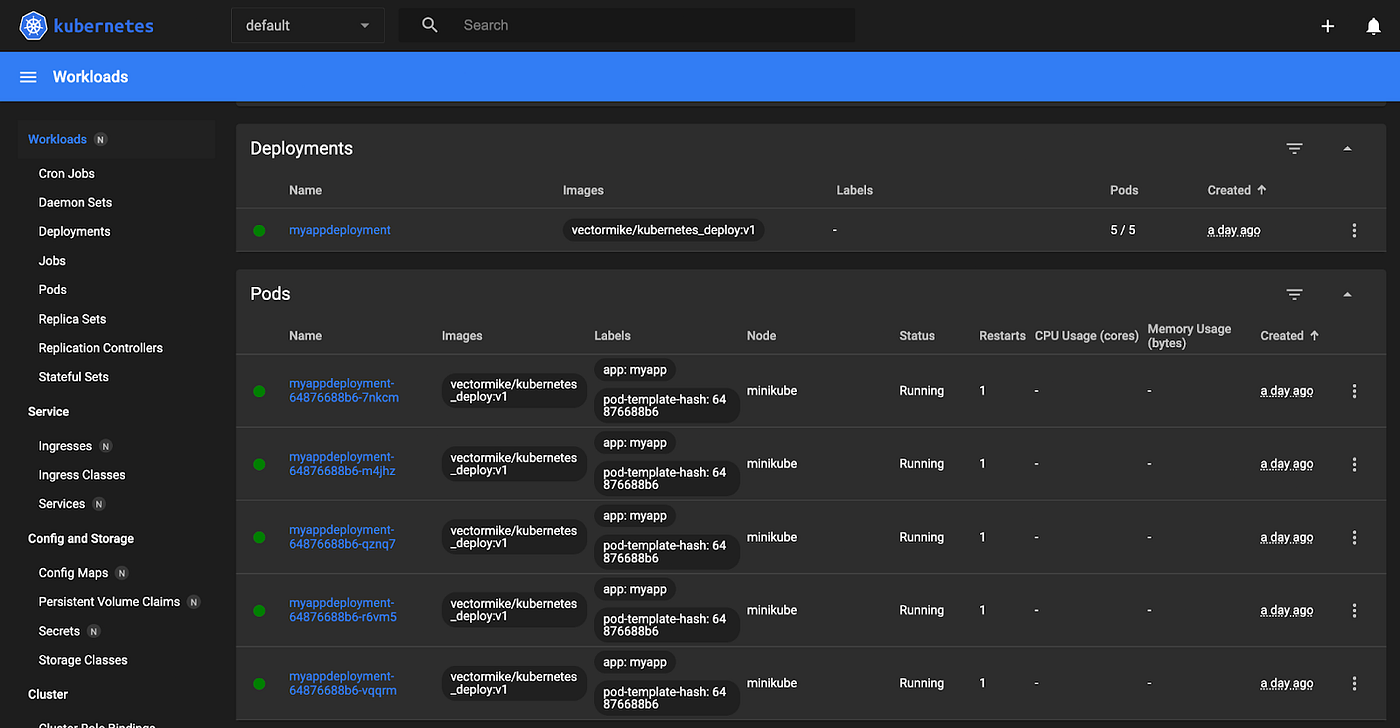Open actions menu for pod r6vm5
Image resolution: width=1400 pixels, height=728 pixels.
point(1355,610)
